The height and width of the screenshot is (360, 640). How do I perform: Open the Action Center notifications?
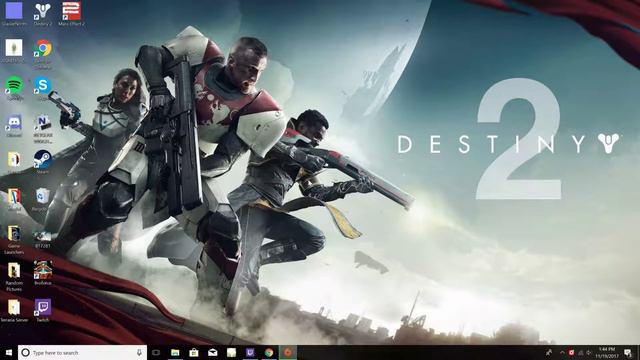[x=628, y=353]
